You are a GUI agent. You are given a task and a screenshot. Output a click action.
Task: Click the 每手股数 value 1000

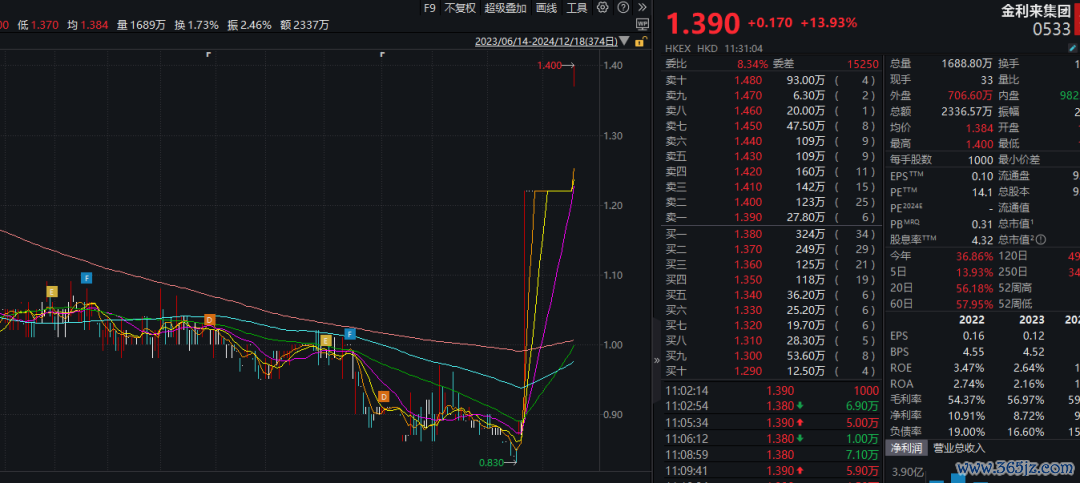point(979,160)
